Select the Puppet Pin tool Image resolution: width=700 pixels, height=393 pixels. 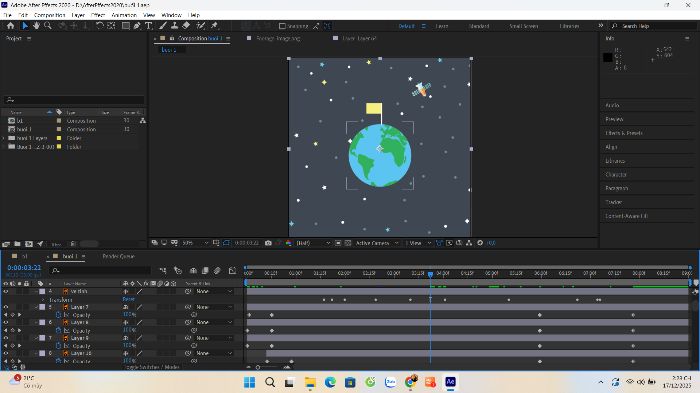point(214,26)
